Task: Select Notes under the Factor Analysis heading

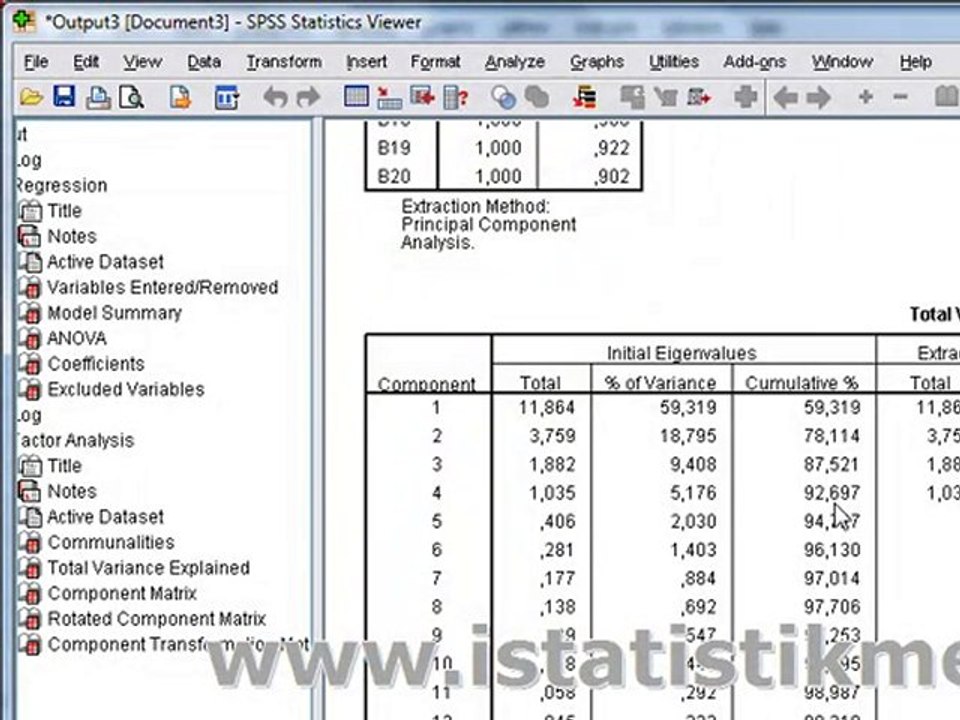Action: pos(72,492)
